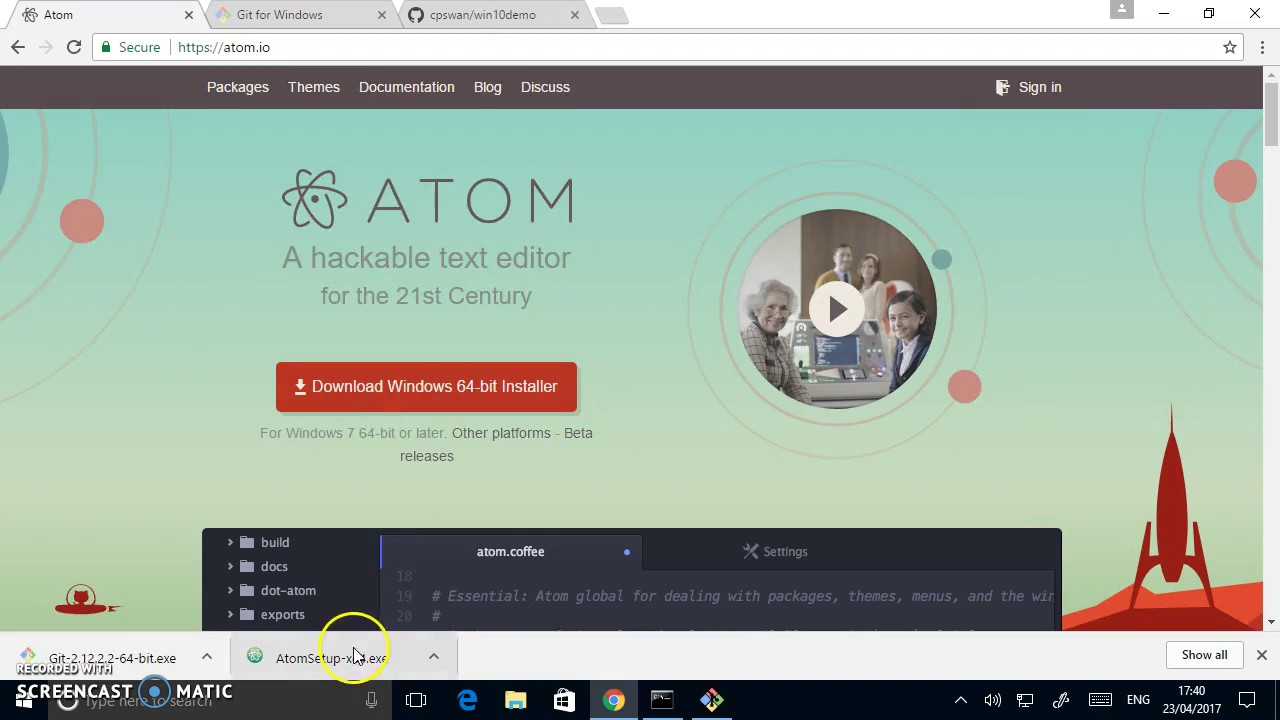Open a new browser tab
Viewport: 1280px width, 720px height.
click(611, 15)
